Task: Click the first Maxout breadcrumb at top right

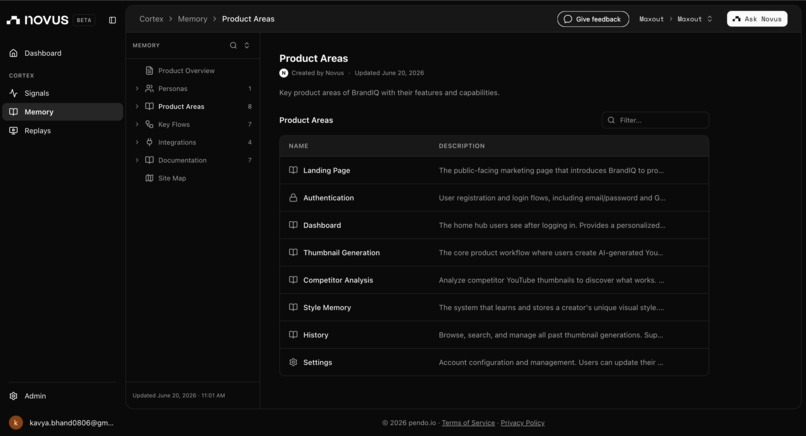Action: pos(651,19)
